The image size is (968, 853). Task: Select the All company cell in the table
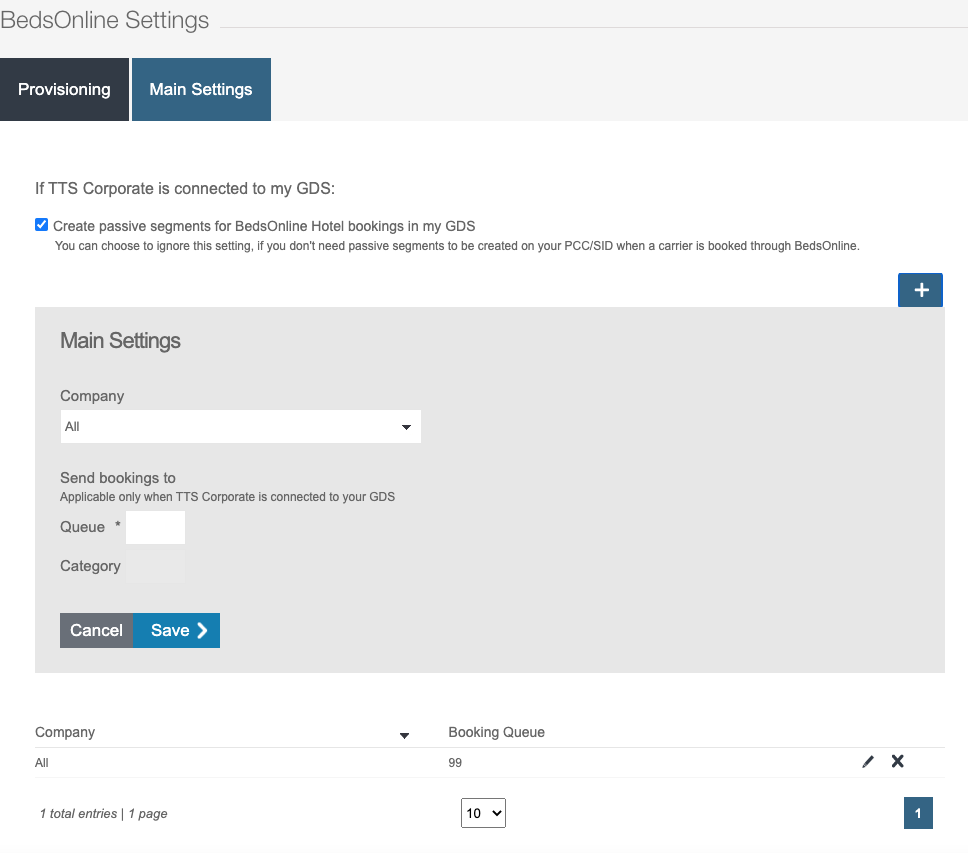[x=42, y=762]
